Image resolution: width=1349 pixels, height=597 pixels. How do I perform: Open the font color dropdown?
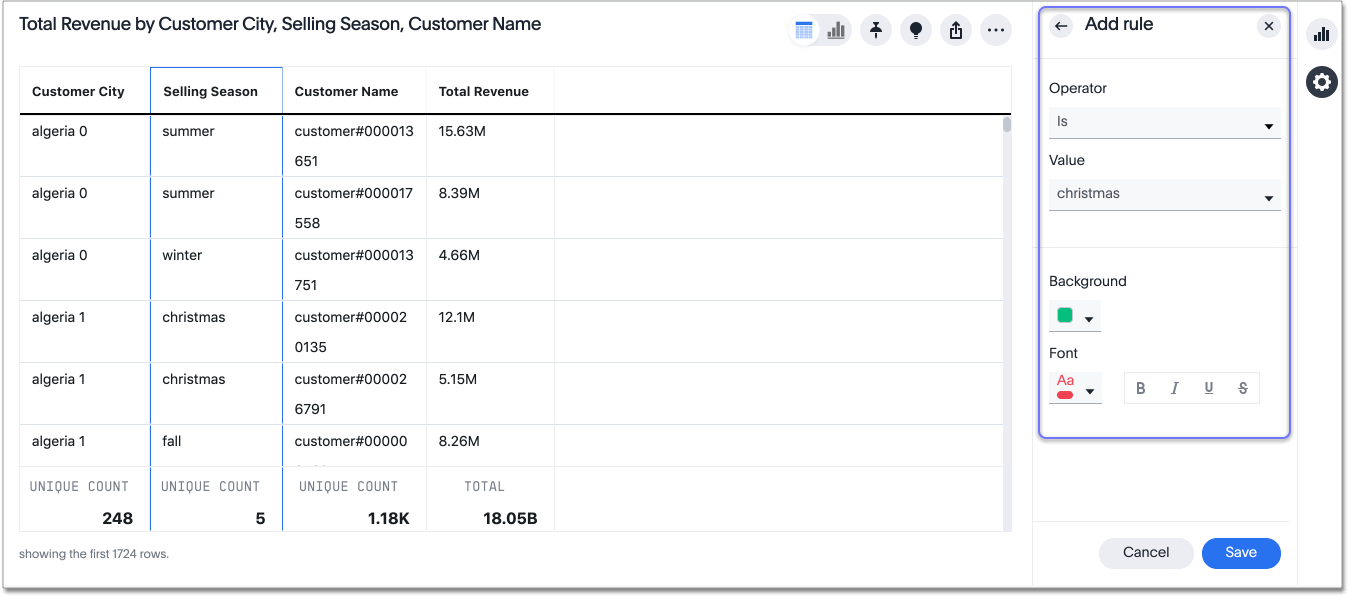click(x=1076, y=388)
